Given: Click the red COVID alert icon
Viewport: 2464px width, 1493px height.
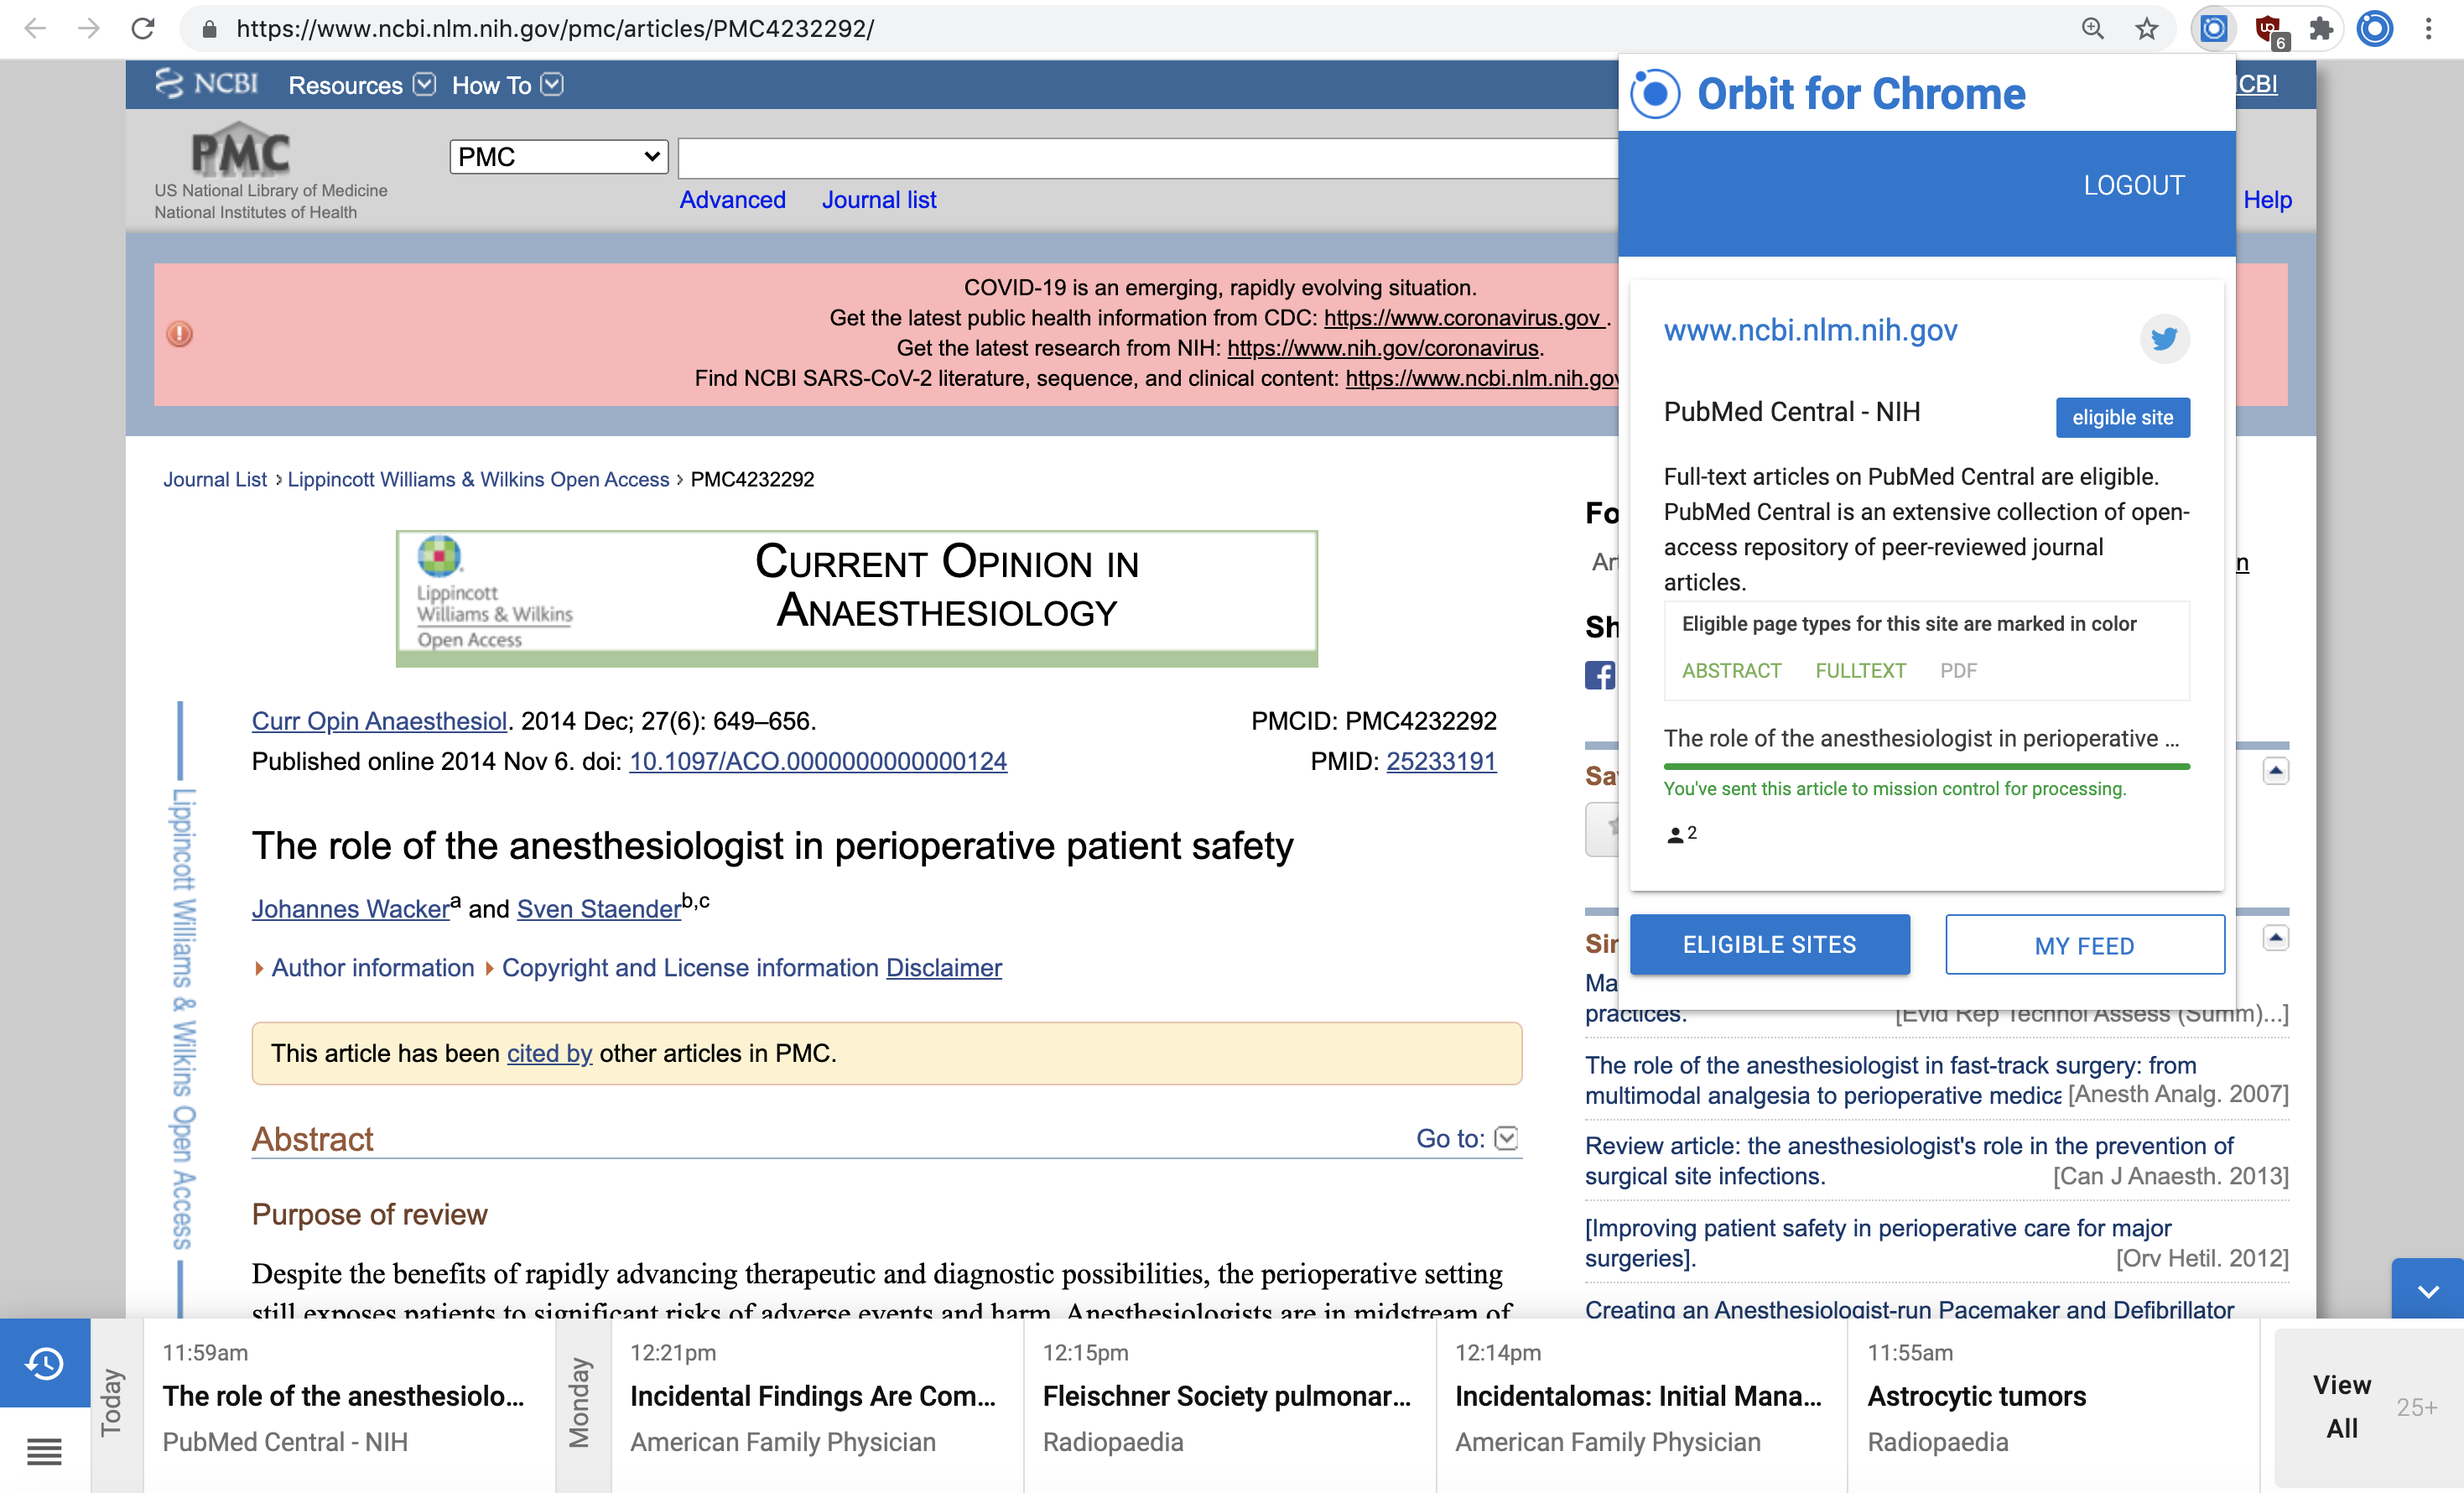Looking at the screenshot, I should coord(179,334).
